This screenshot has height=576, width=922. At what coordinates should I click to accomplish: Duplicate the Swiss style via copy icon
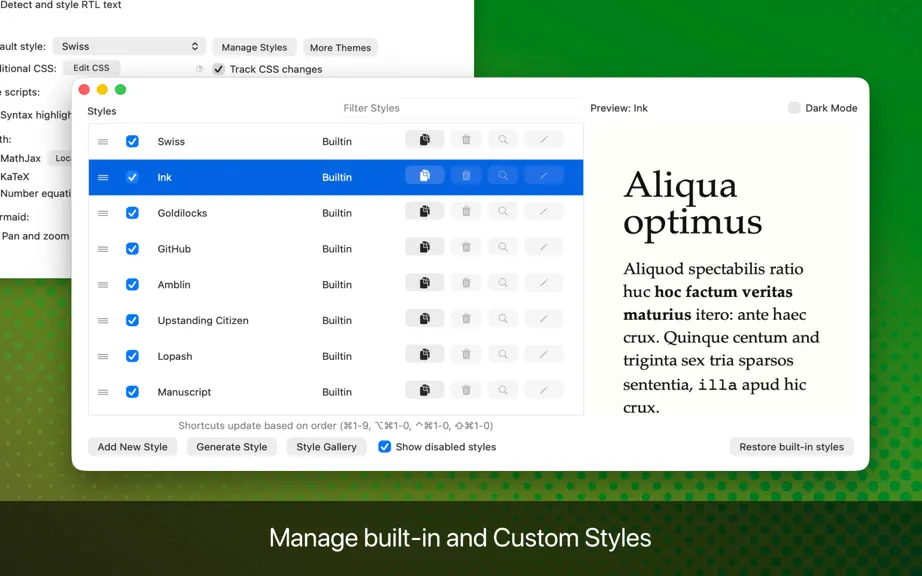425,140
